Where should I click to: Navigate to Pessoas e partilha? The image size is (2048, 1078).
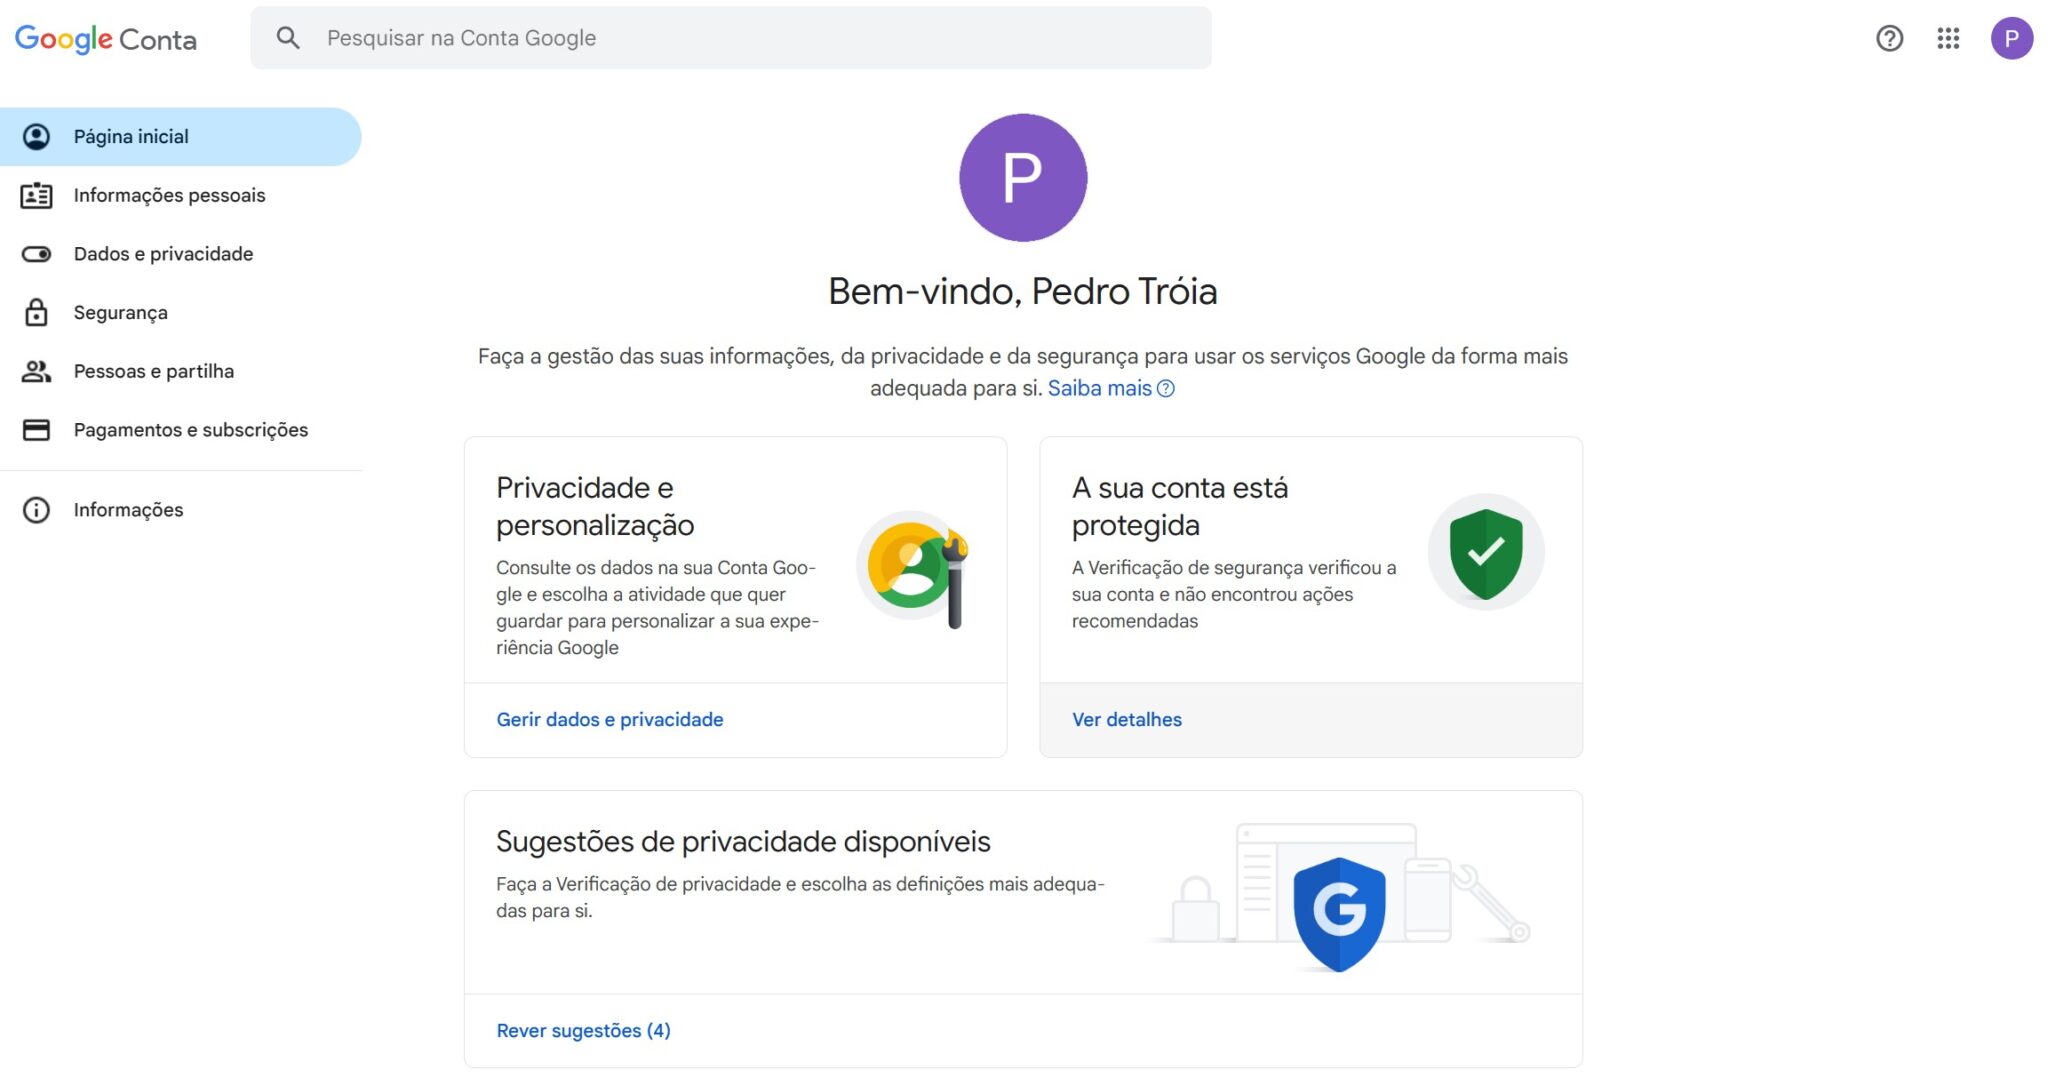(x=153, y=371)
